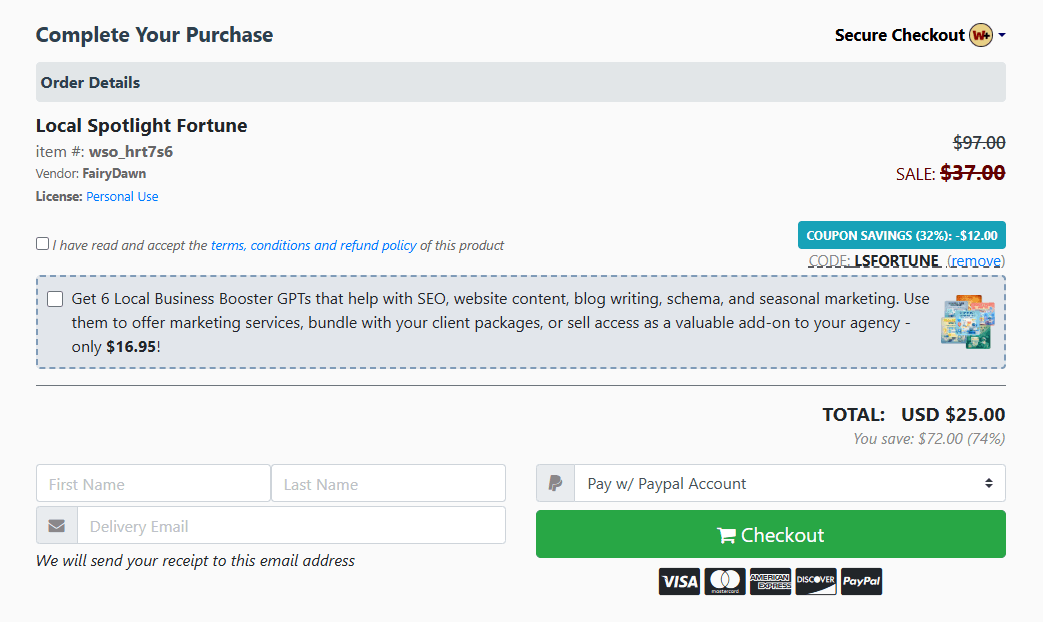Click the Warrior Plus W+ logo icon
1043x622 pixels.
click(980, 35)
